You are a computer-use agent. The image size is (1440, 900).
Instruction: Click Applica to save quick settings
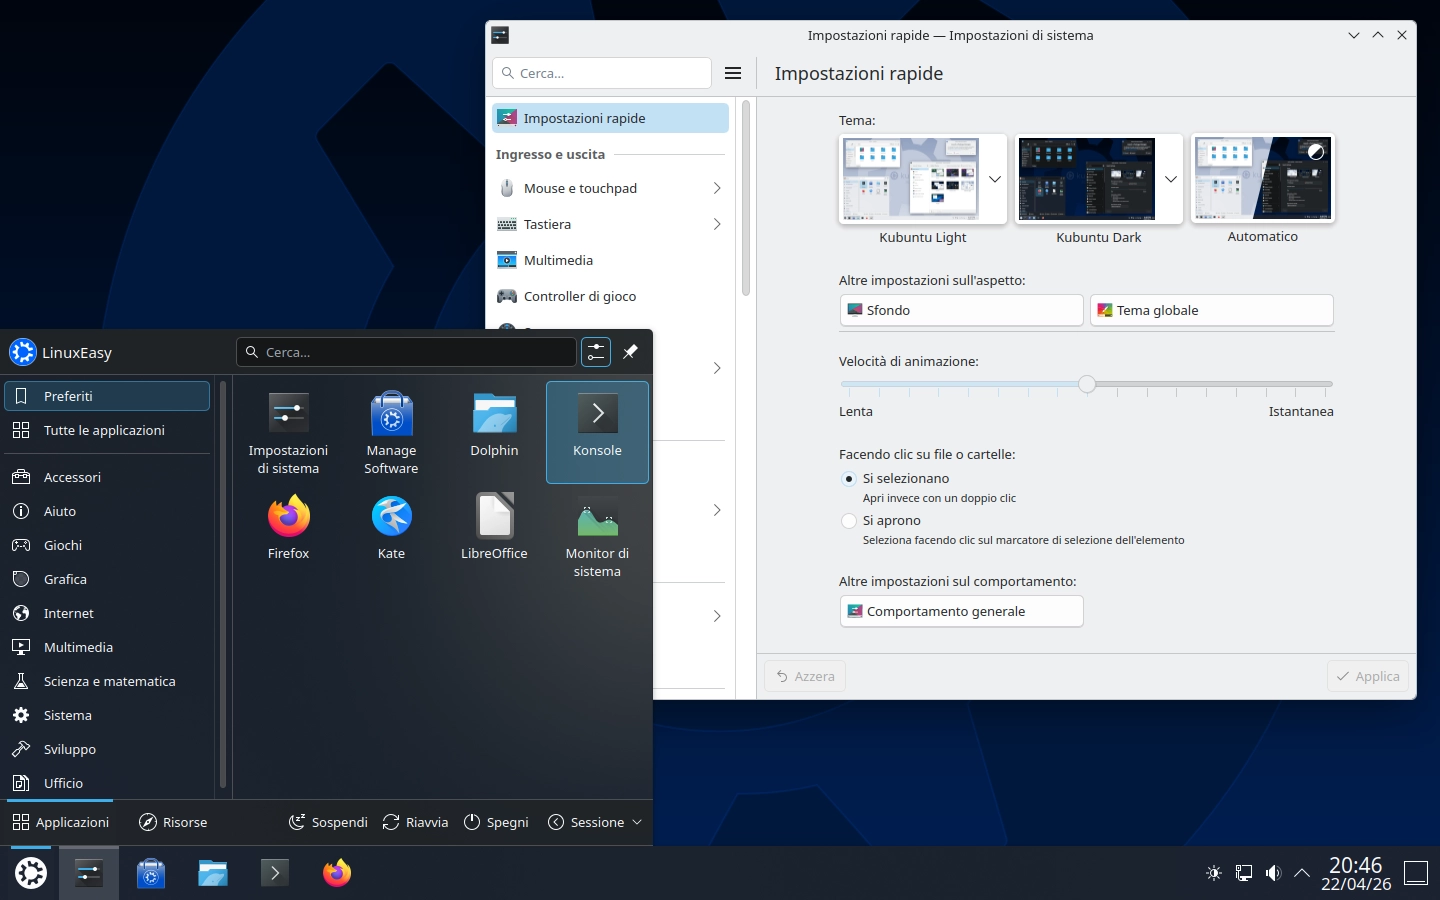click(x=1367, y=676)
